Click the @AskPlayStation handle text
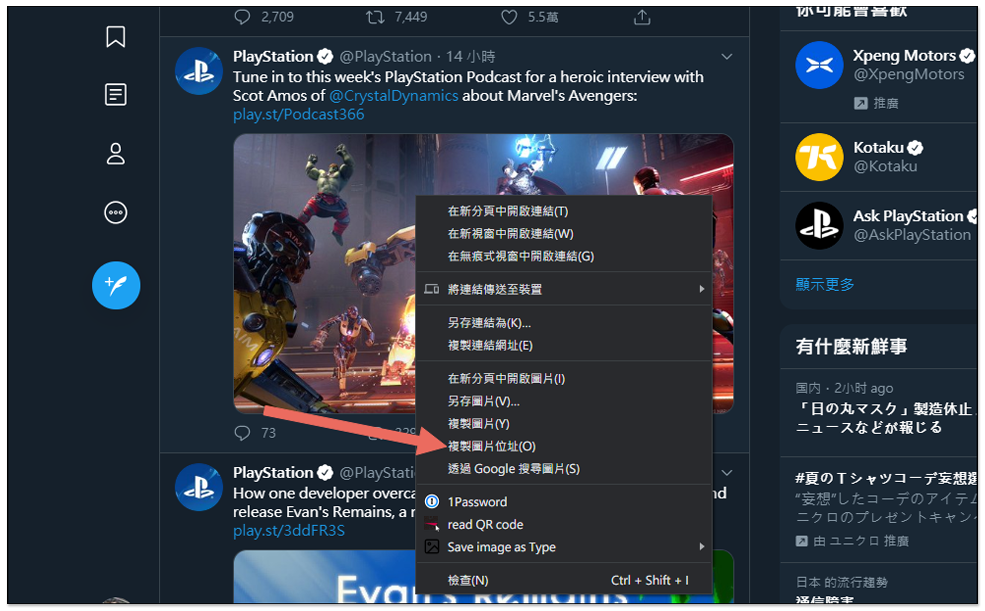Image resolution: width=985 pixels, height=611 pixels. coord(912,235)
